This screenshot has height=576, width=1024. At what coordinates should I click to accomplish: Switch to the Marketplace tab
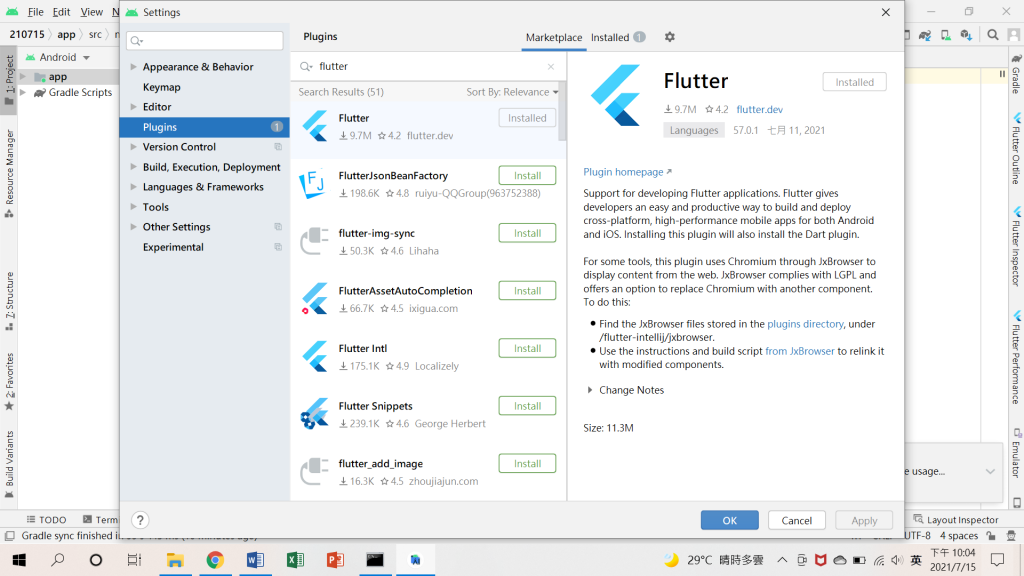pyautogui.click(x=554, y=37)
